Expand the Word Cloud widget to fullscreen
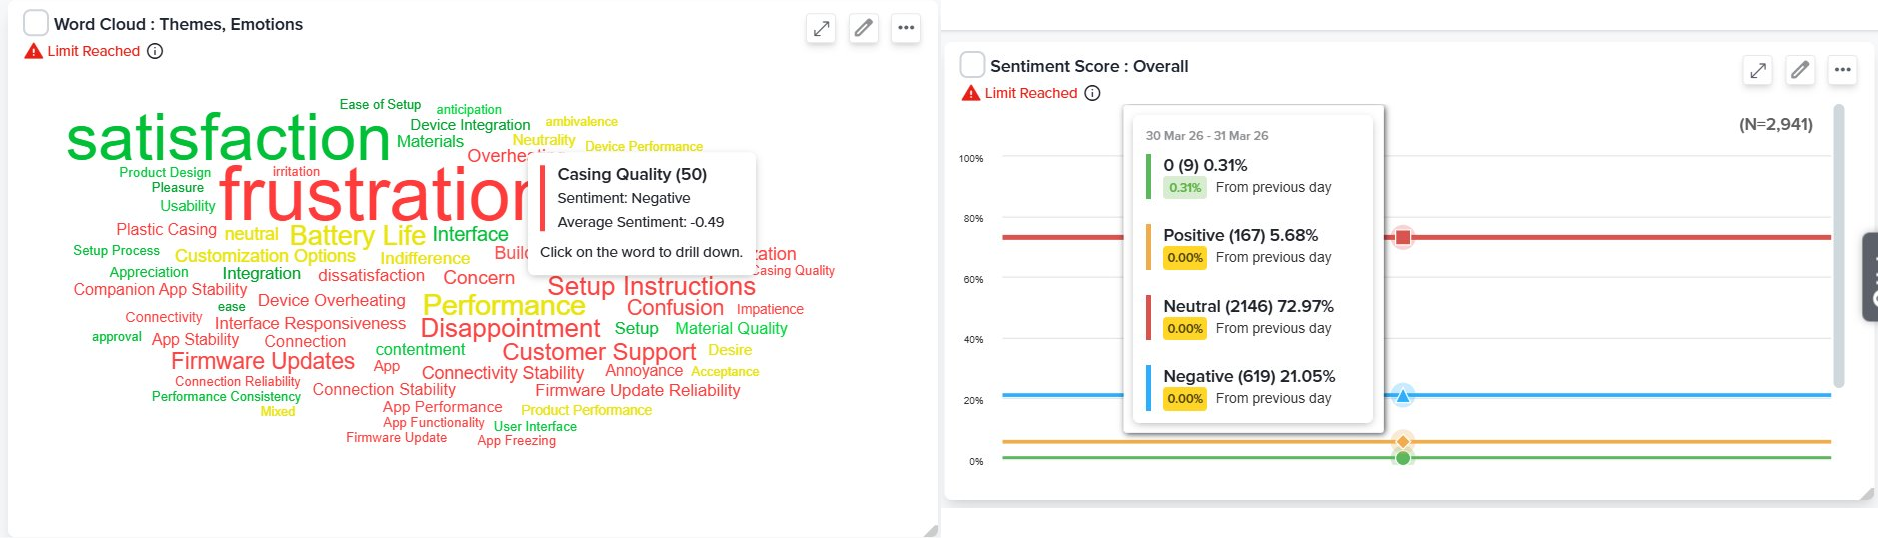Image resolution: width=1878 pixels, height=538 pixels. [x=821, y=29]
